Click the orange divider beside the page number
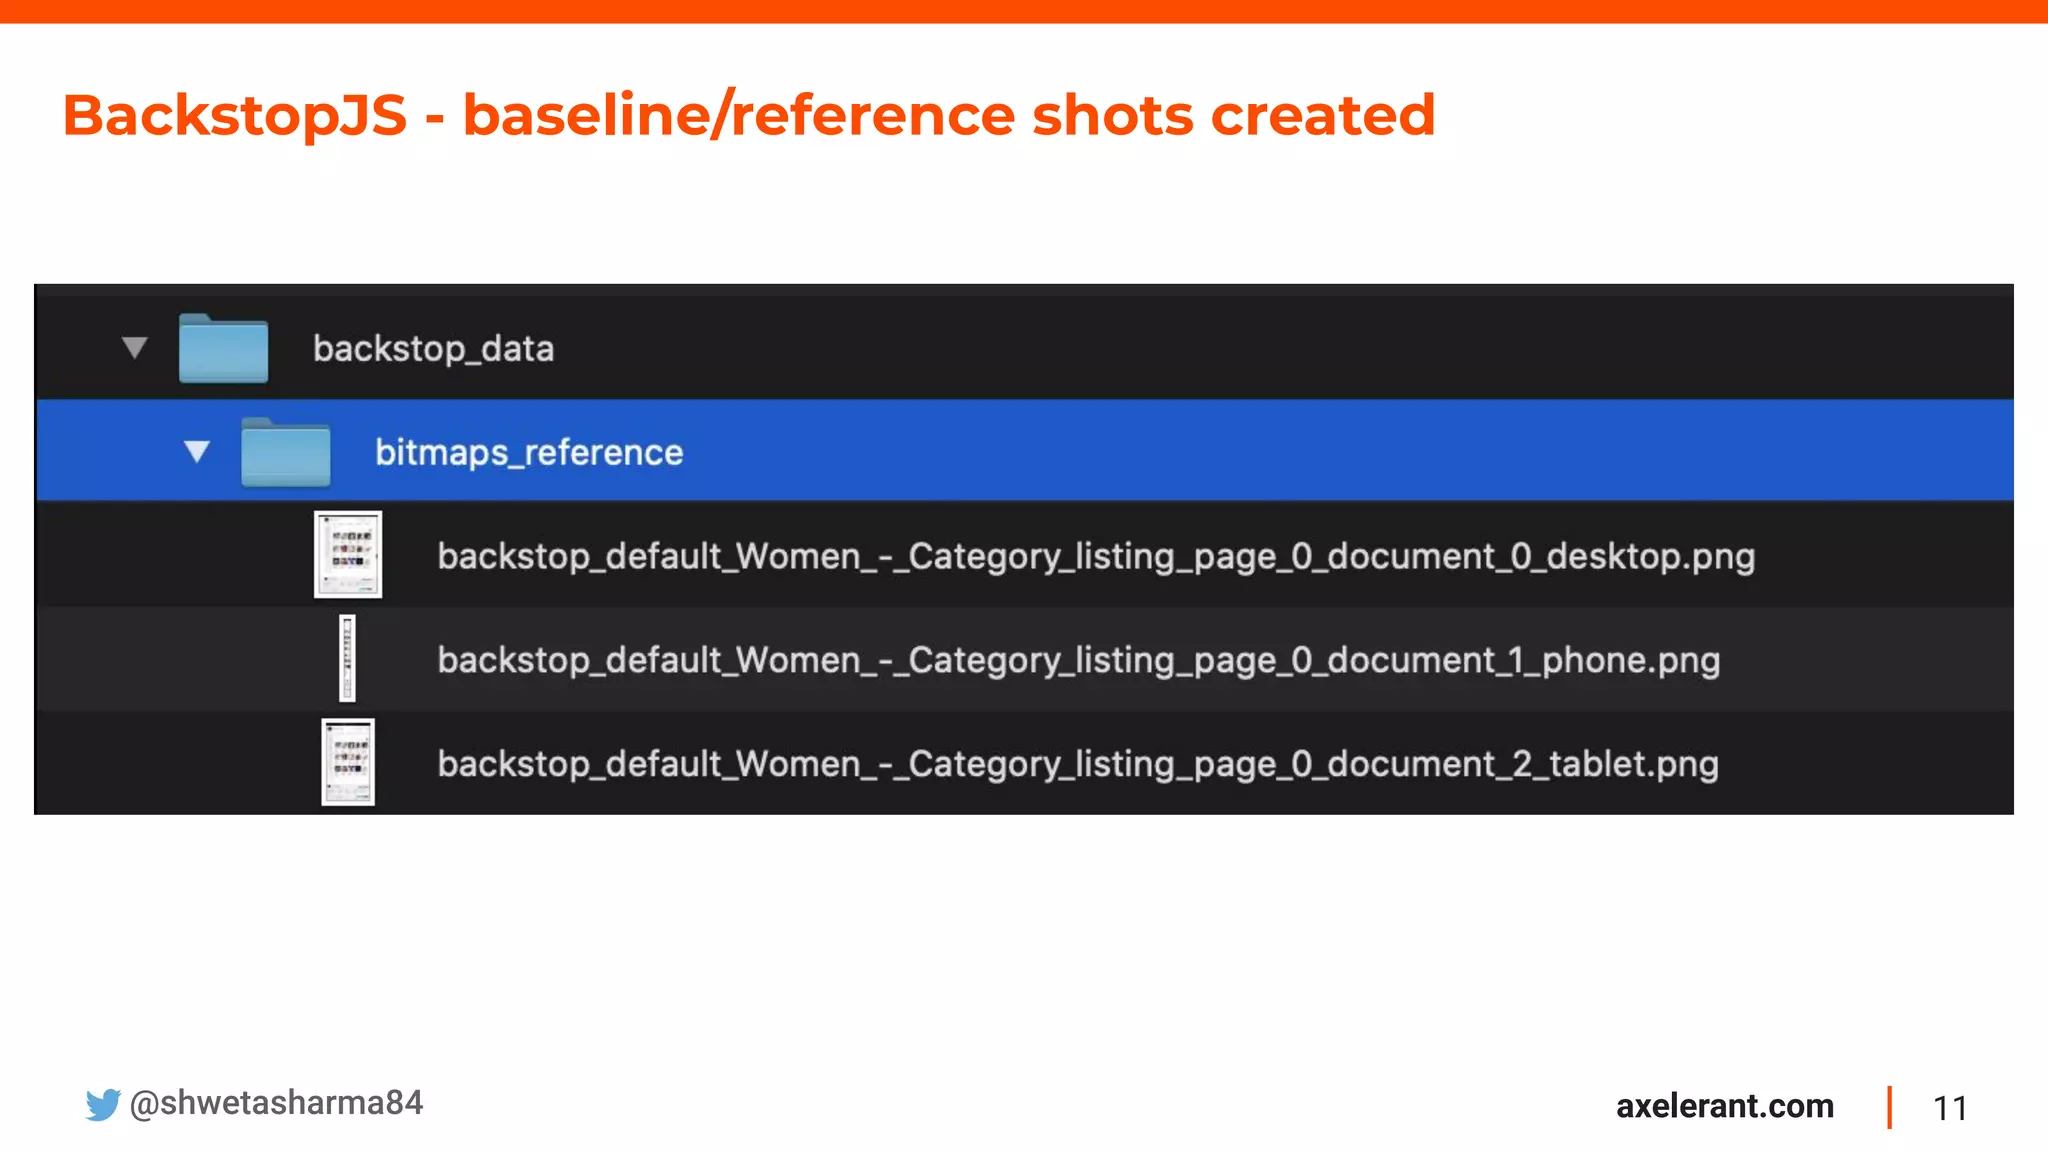The height and width of the screenshot is (1152, 2048). coord(1889,1107)
